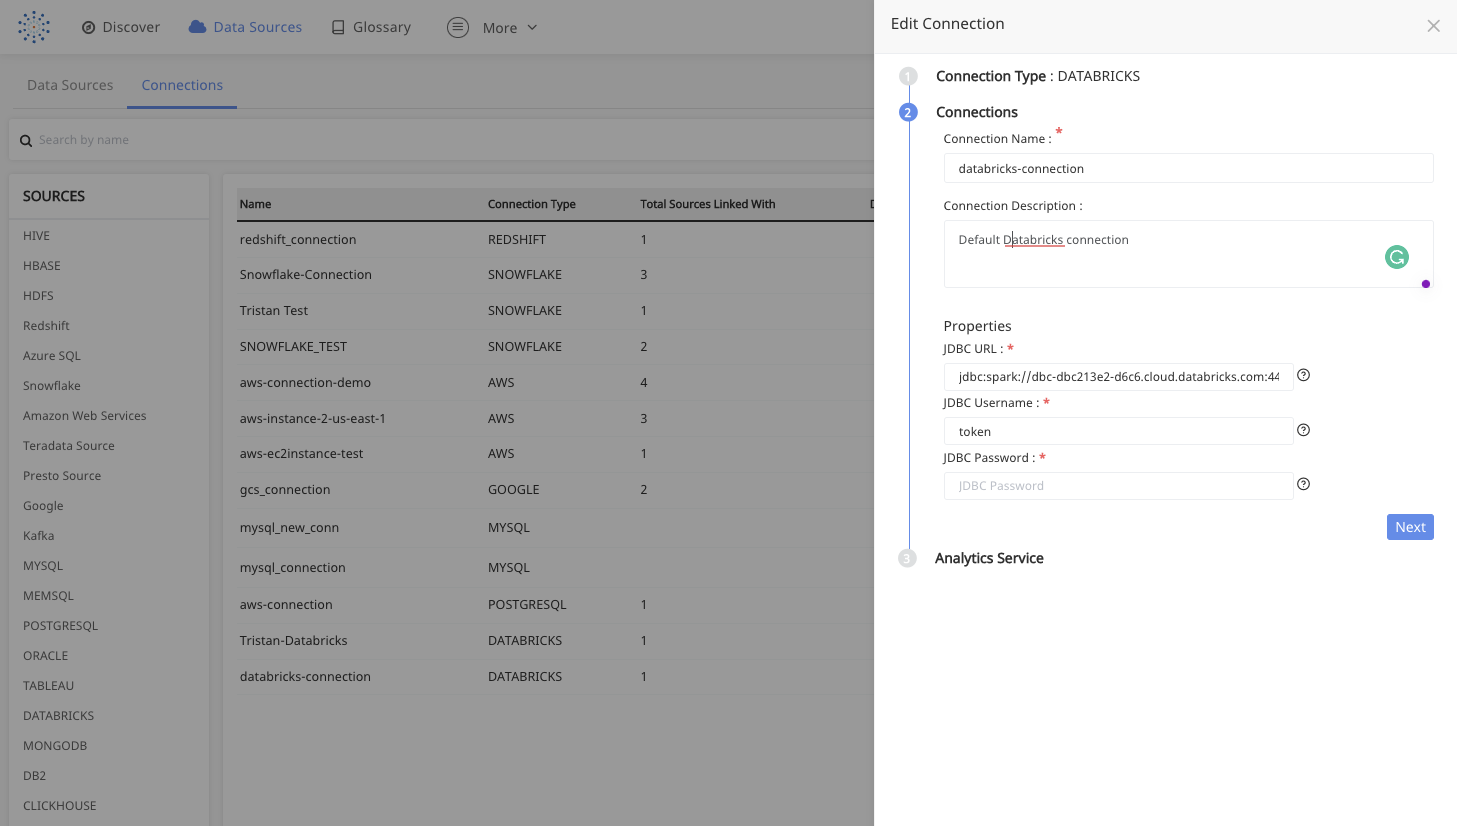Open Tristan-Databricks row

(x=556, y=641)
